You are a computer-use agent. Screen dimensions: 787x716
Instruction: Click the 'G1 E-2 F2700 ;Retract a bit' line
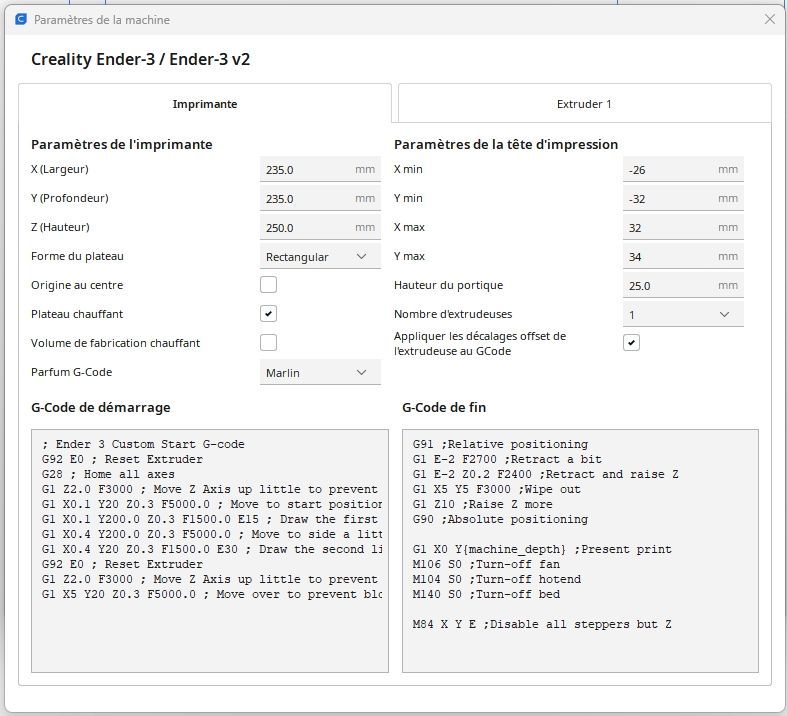point(507,459)
